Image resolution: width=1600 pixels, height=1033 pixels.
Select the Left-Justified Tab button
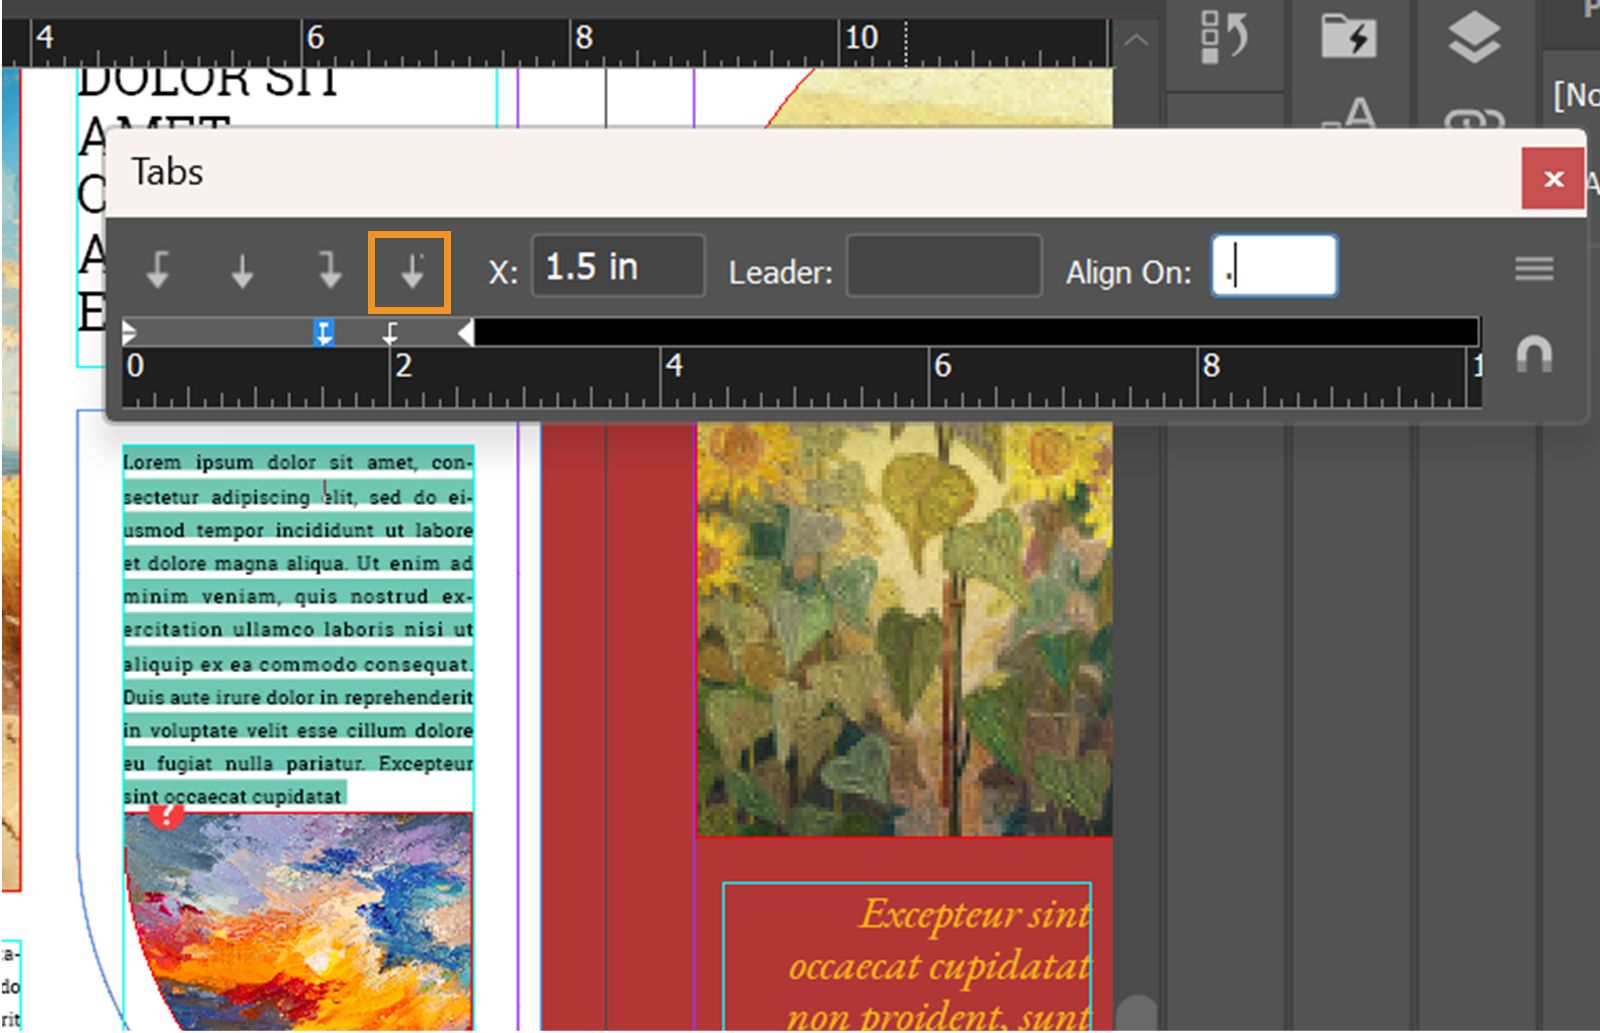[x=158, y=271]
